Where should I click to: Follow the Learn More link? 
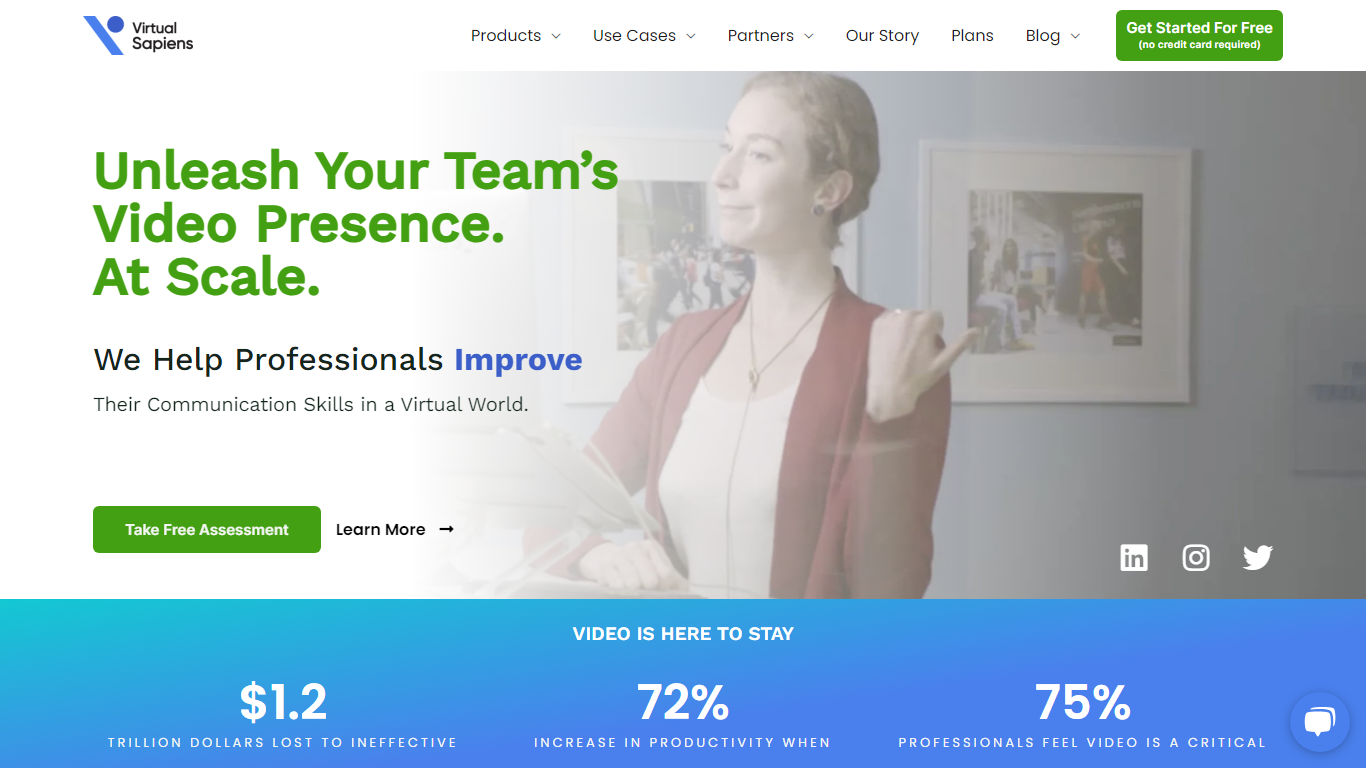coord(381,529)
